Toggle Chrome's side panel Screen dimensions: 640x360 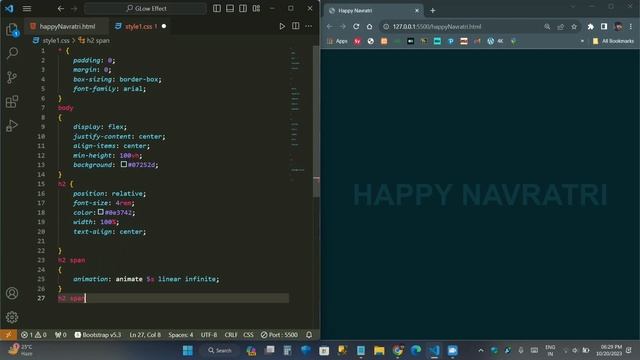[604, 27]
